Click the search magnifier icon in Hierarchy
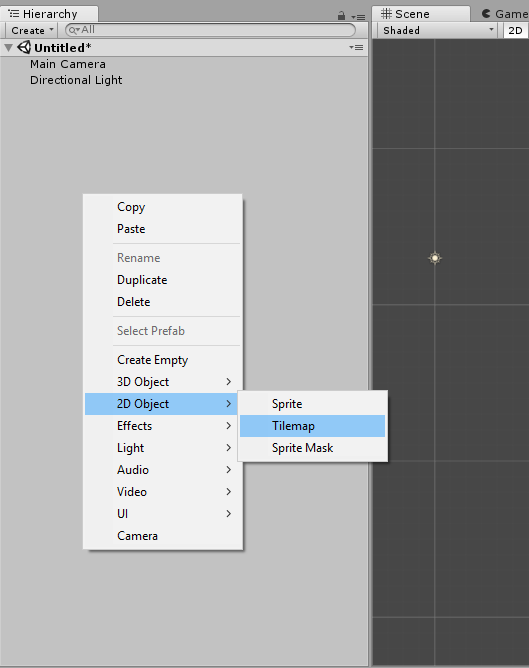Viewport: 529px width, 668px height. pyautogui.click(x=74, y=30)
